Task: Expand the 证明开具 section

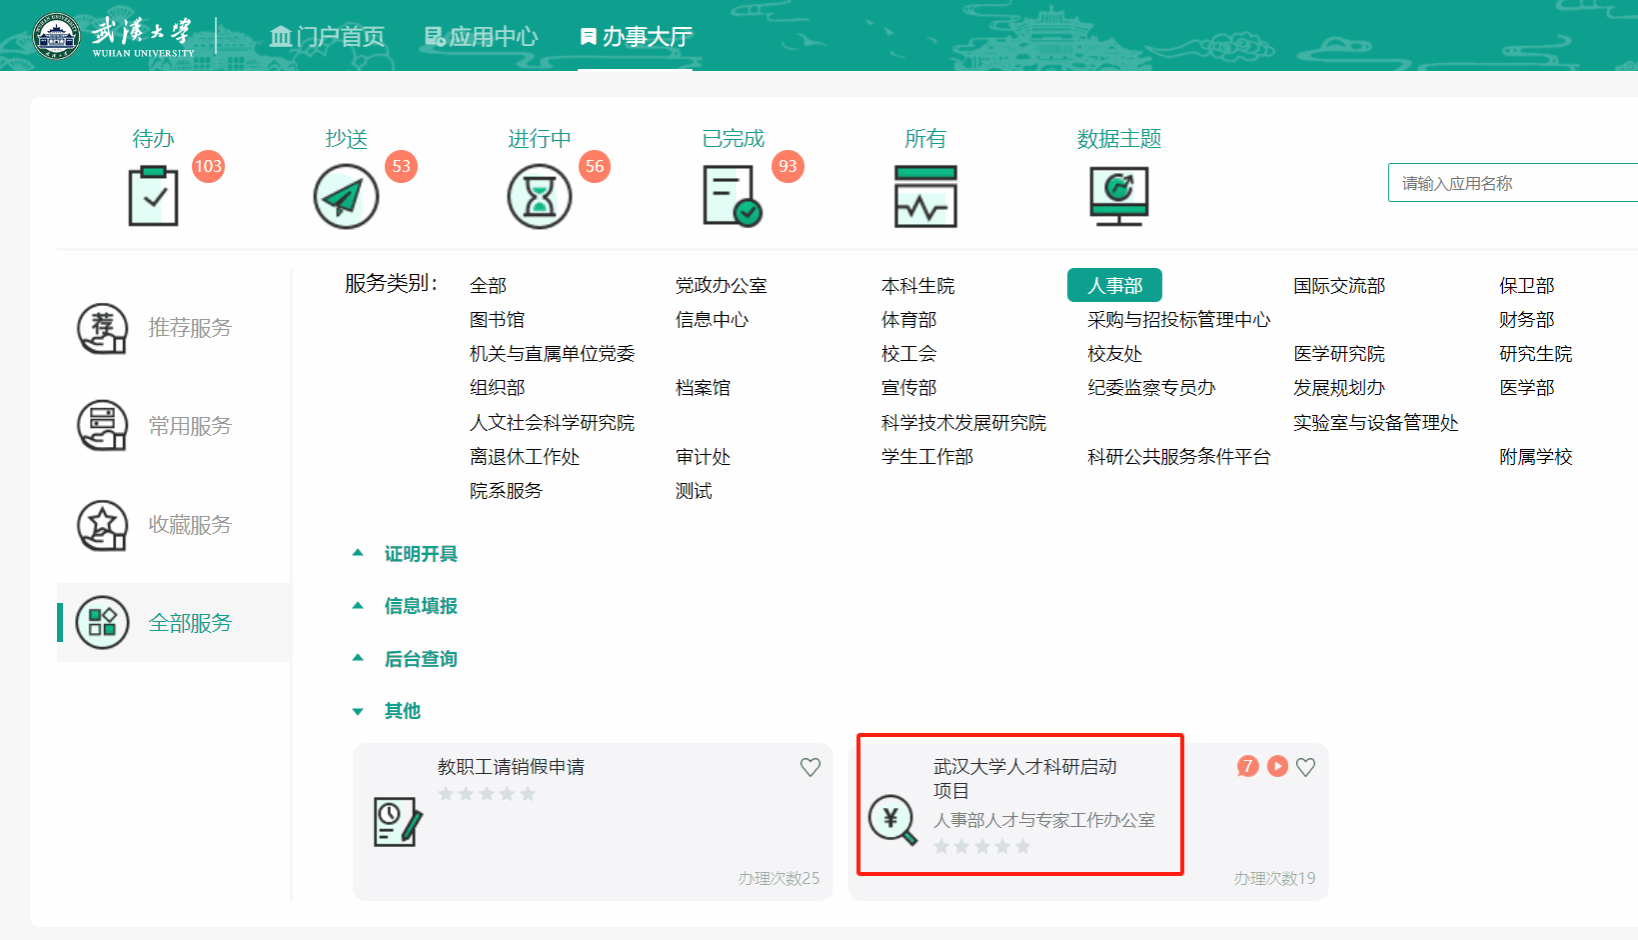Action: 420,554
